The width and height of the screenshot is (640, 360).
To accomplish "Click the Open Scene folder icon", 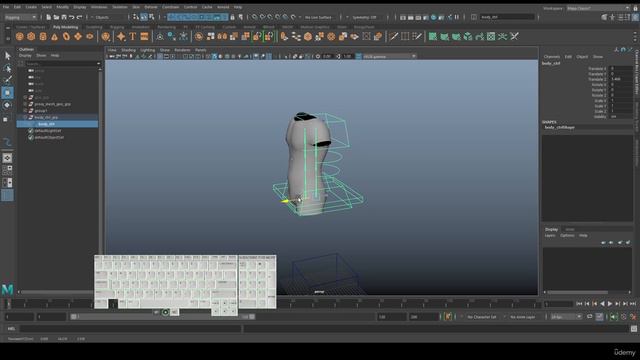I will point(56,17).
